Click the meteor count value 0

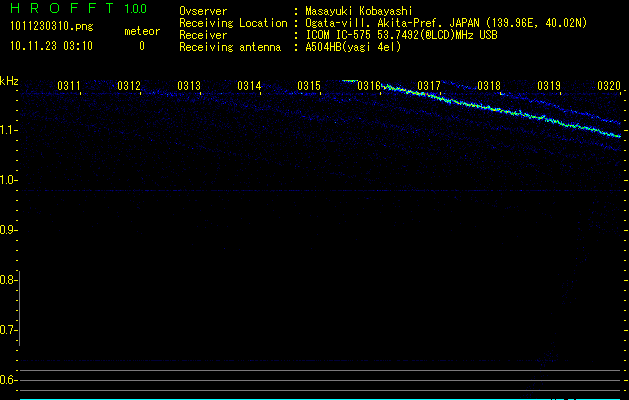(x=142, y=46)
